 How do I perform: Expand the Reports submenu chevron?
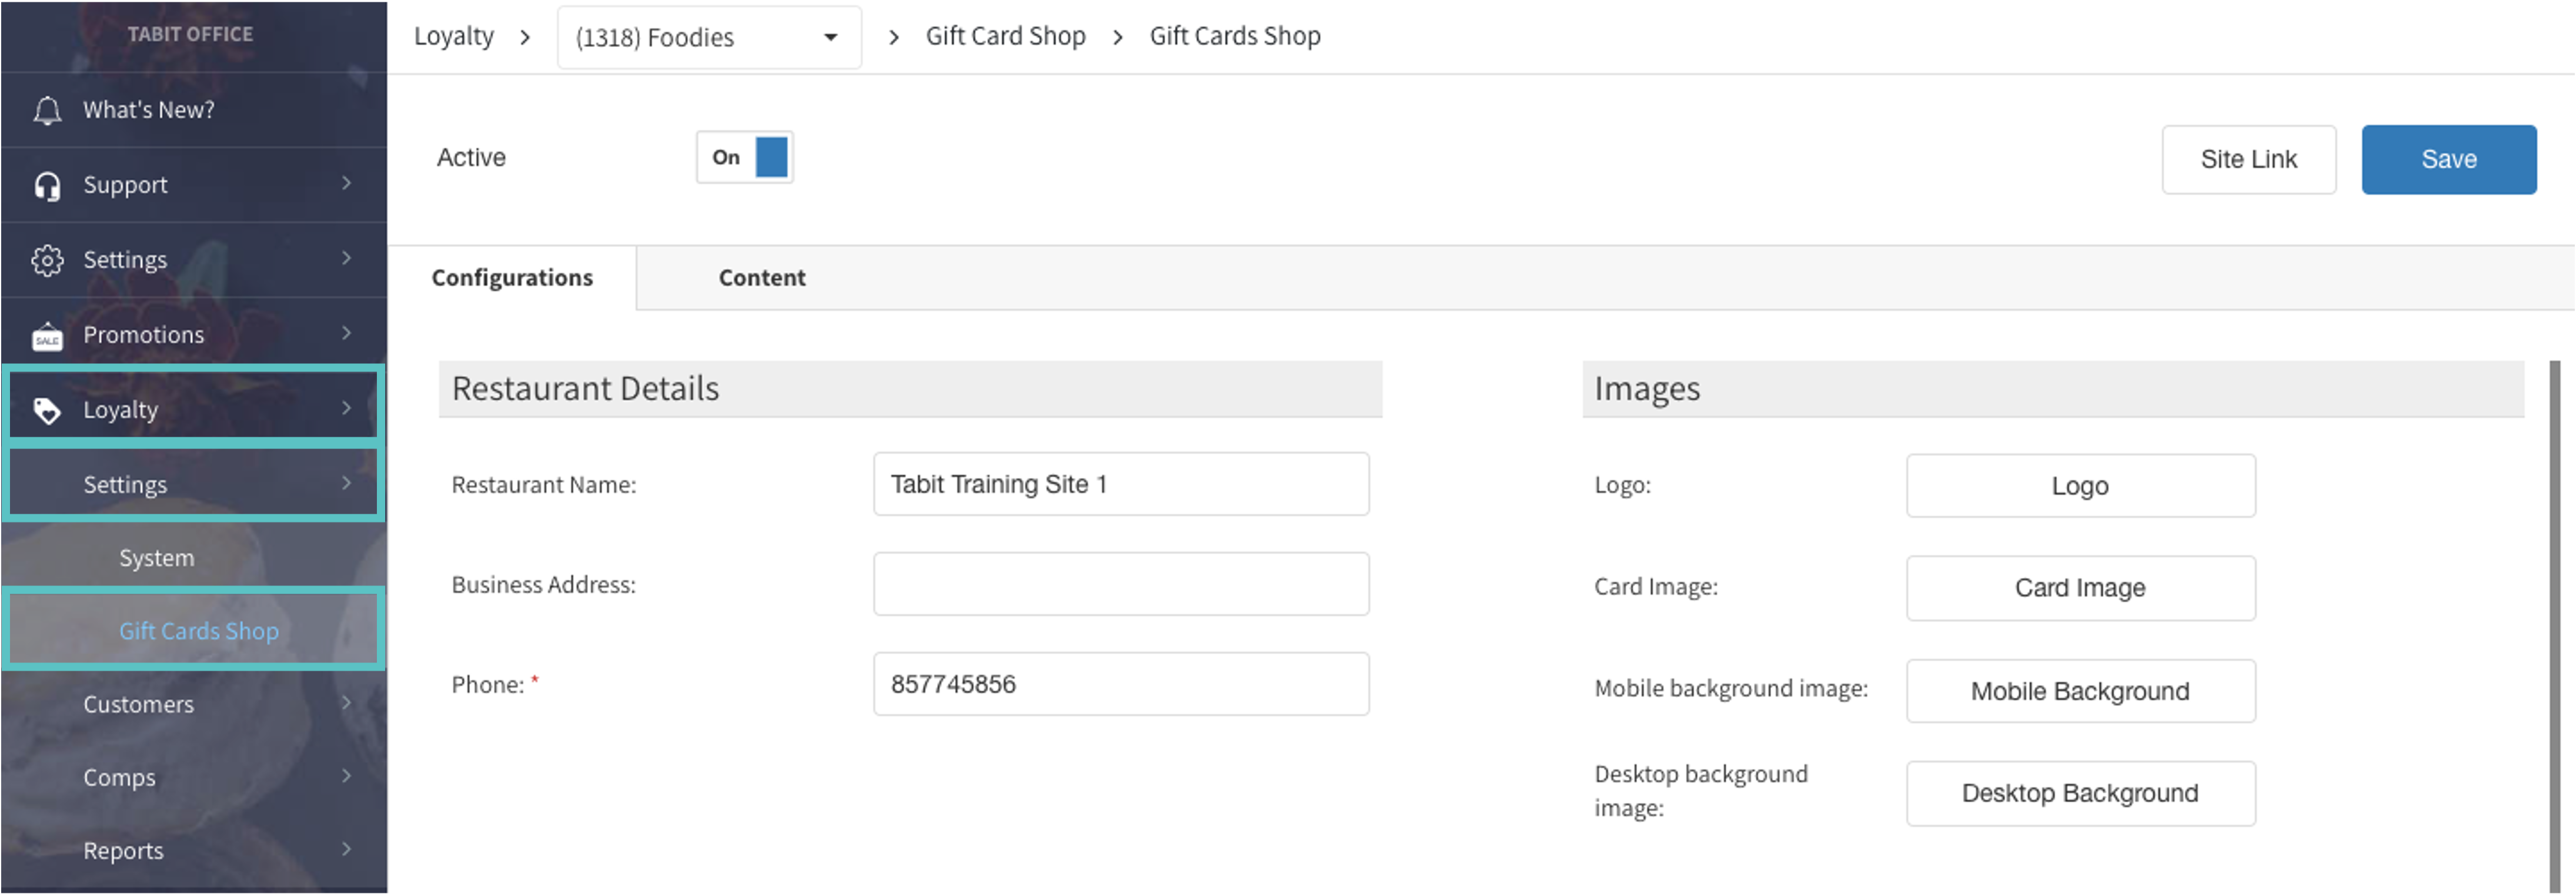click(x=346, y=849)
